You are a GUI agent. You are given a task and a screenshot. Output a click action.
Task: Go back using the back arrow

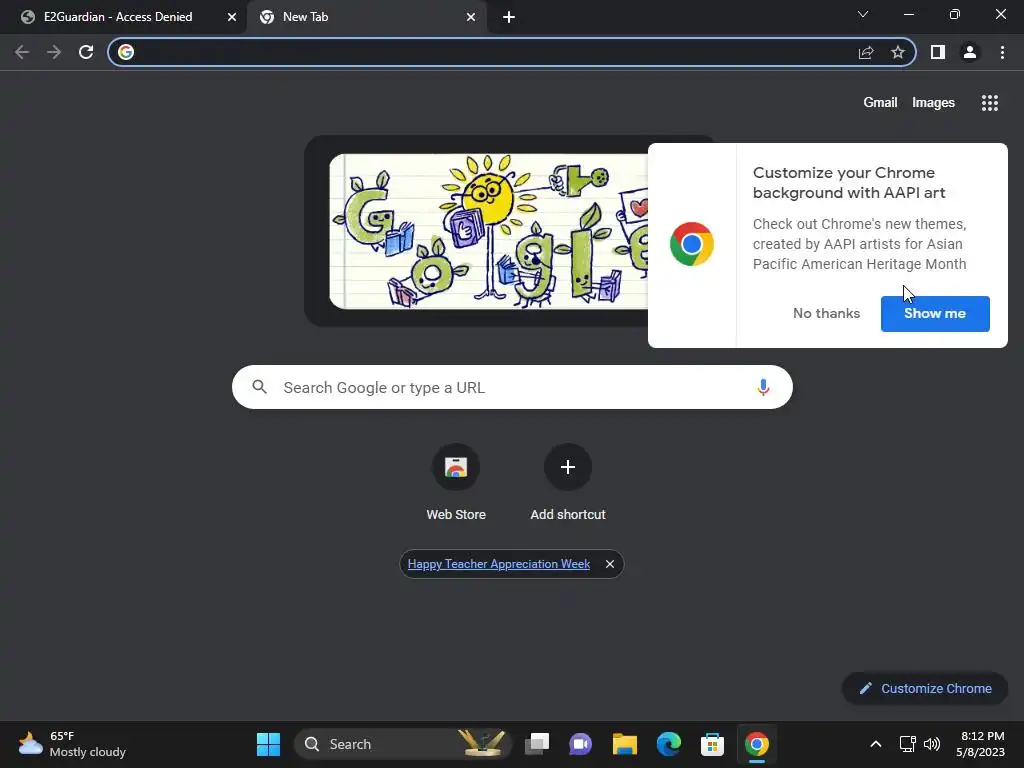click(22, 52)
